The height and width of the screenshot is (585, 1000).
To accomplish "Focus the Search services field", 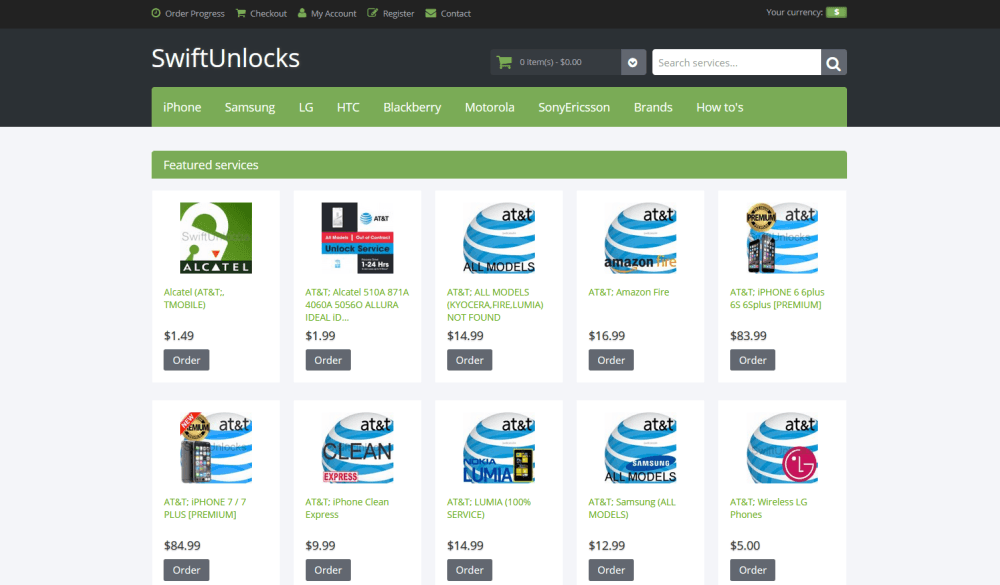I will 736,63.
